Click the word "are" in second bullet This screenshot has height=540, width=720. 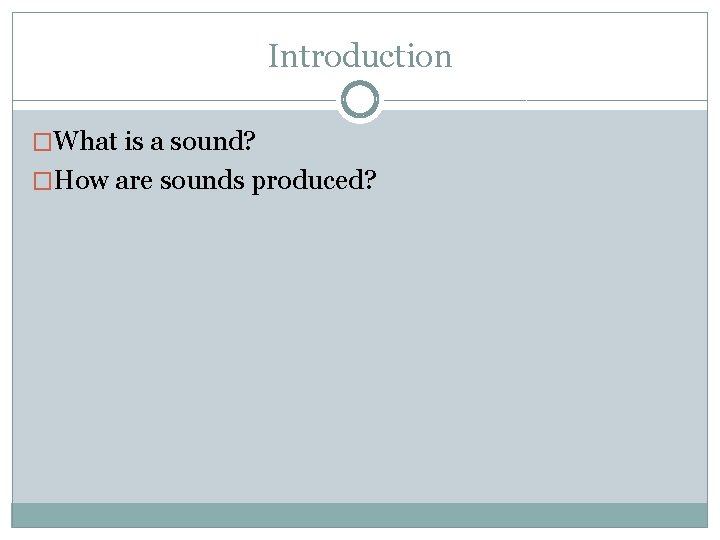134,182
